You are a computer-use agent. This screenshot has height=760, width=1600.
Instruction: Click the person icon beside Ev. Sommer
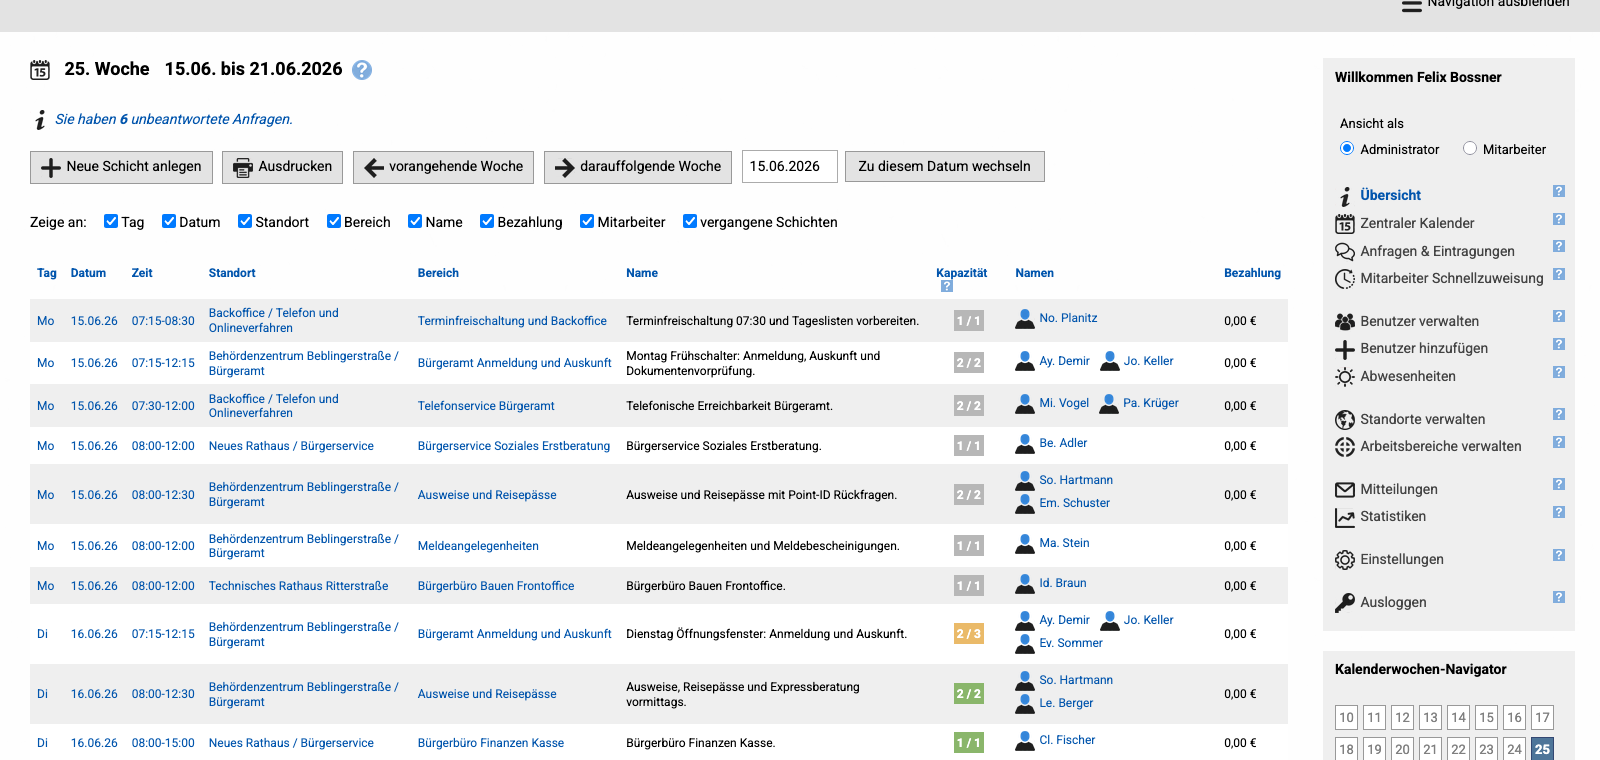(x=1025, y=644)
